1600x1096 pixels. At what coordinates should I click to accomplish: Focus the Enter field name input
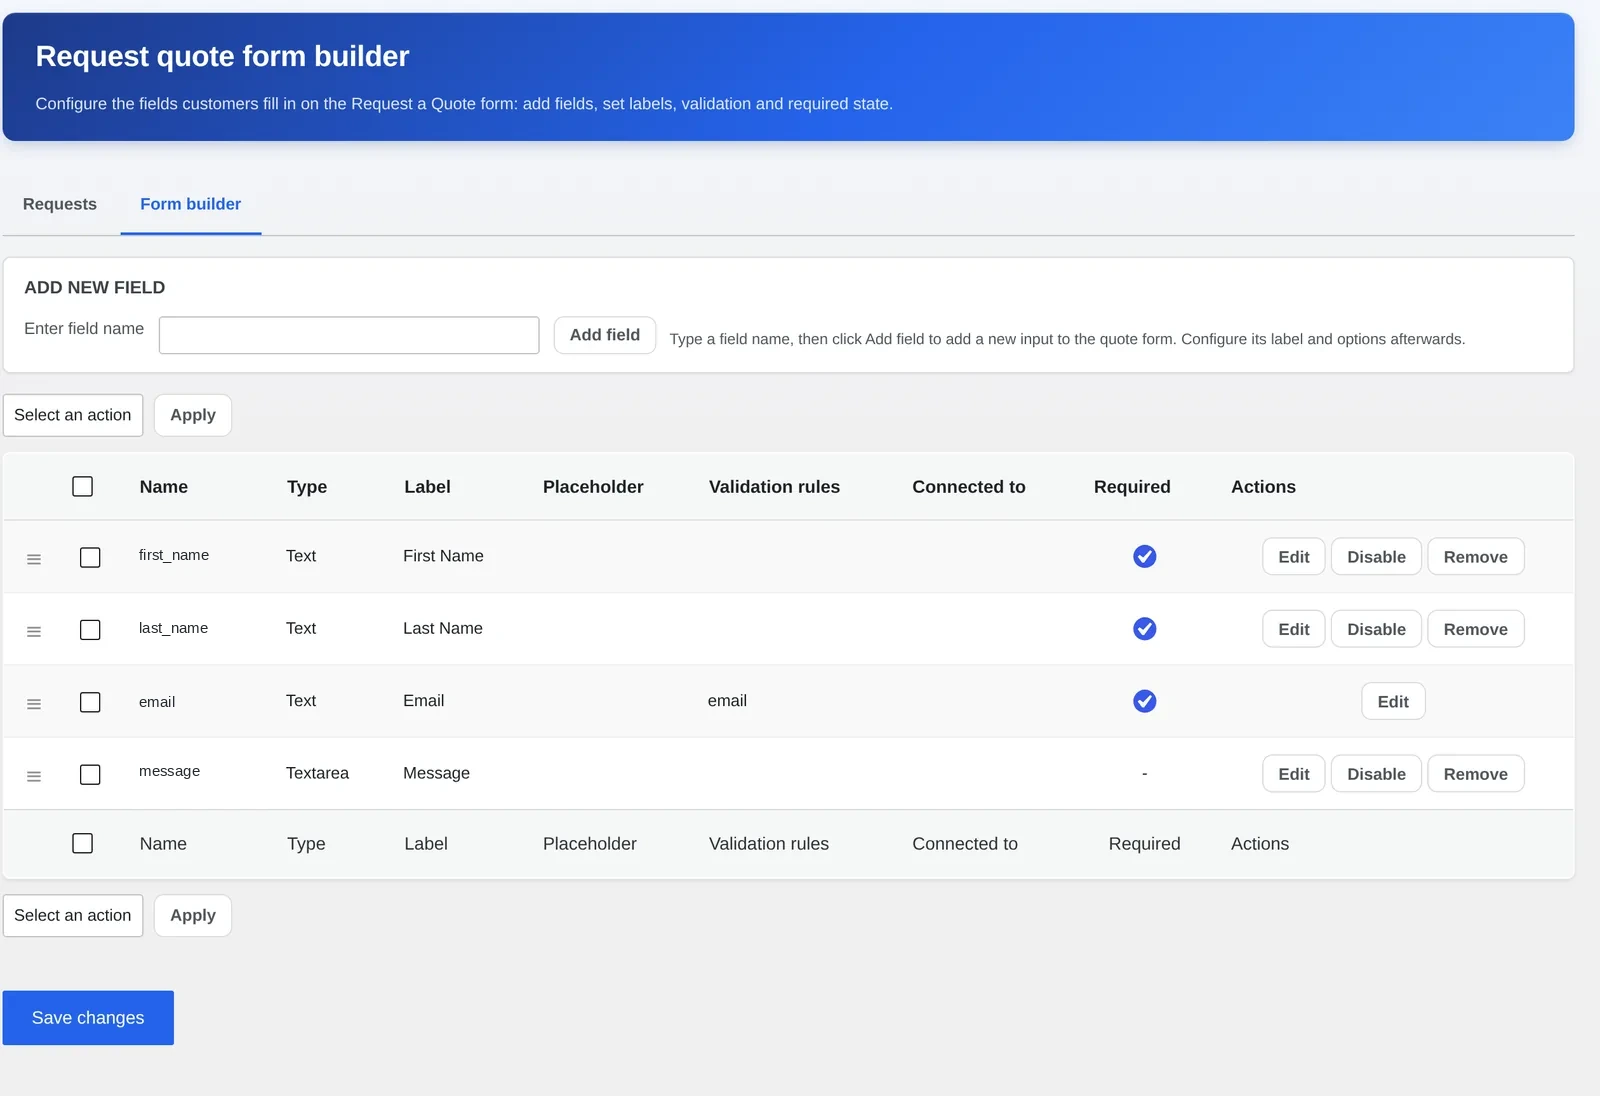349,335
